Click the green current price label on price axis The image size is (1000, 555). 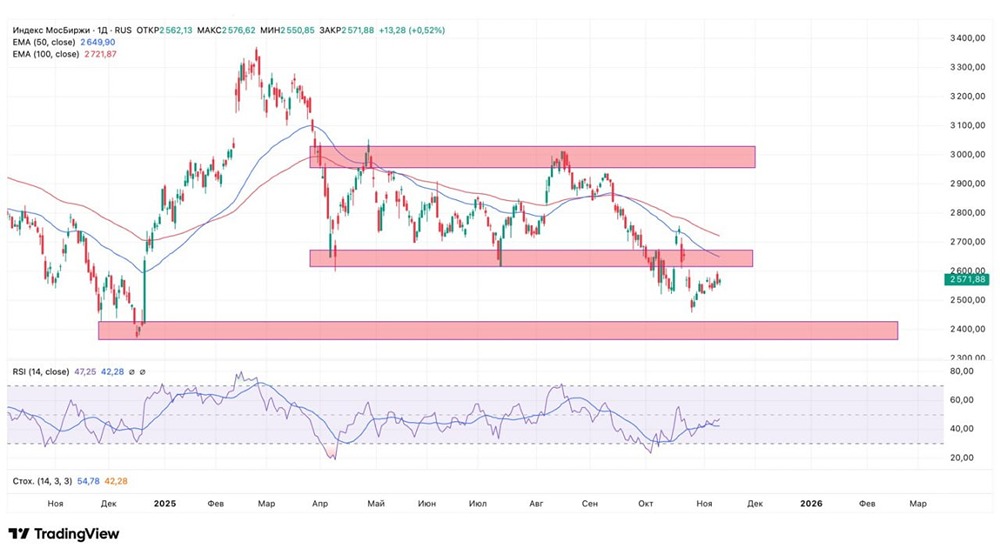pyautogui.click(x=967, y=279)
